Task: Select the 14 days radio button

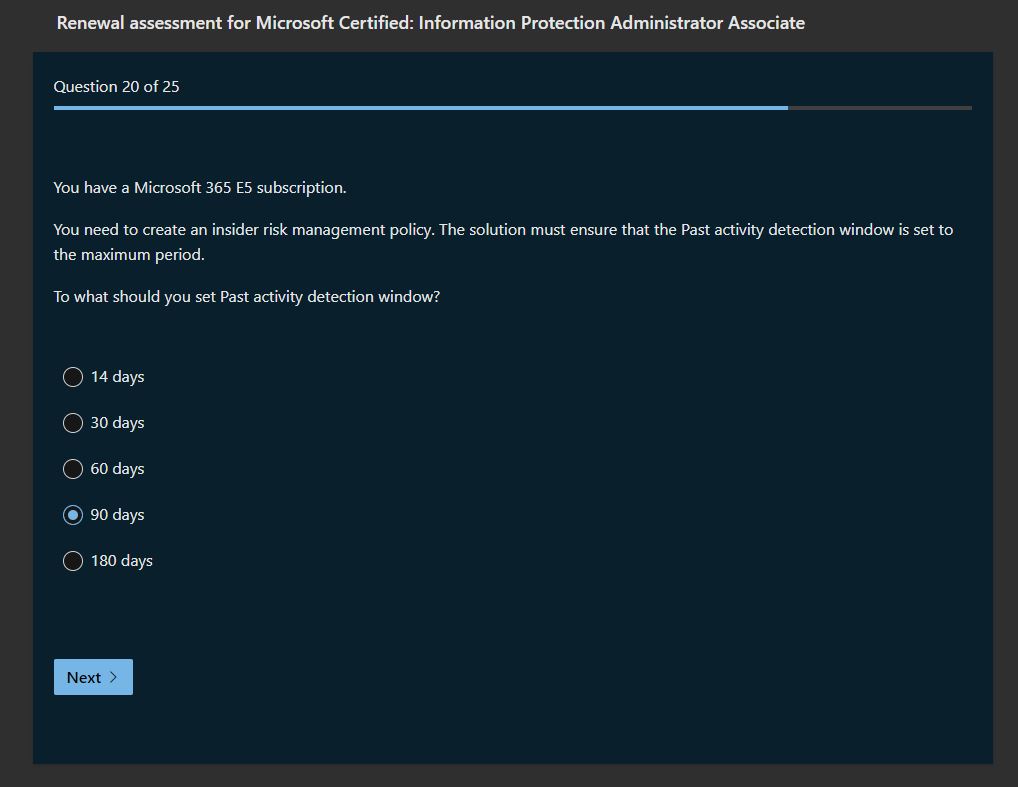Action: 73,377
